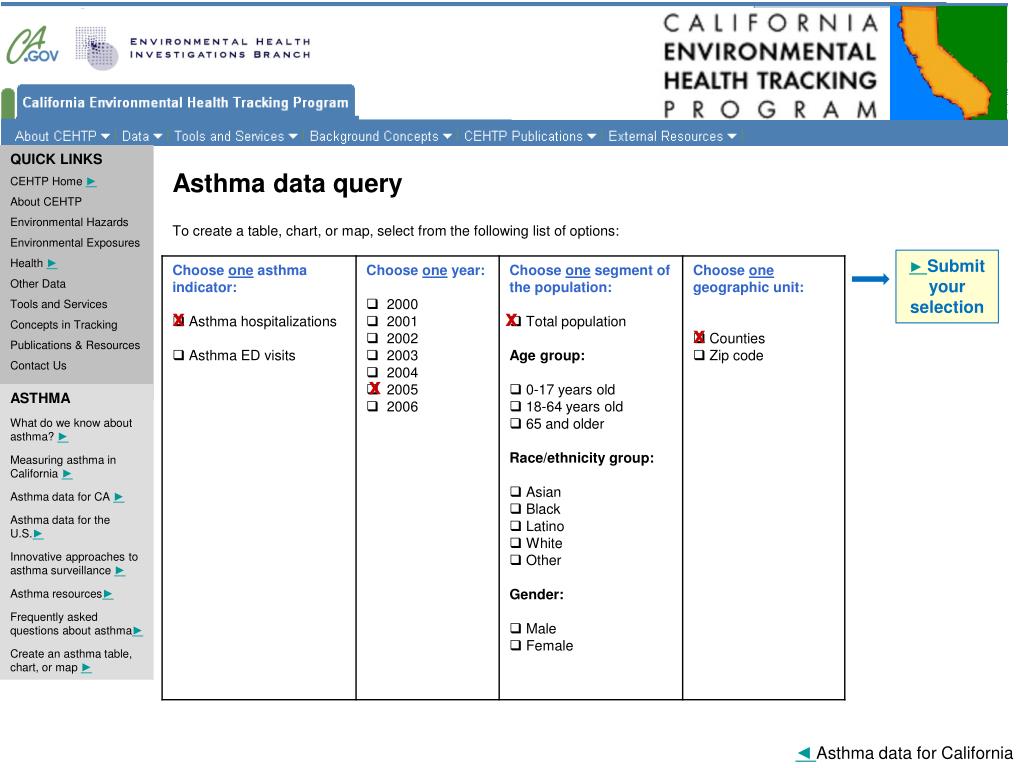1024x768 pixels.
Task: Check the White race/ethnicity checkbox
Action: tap(515, 543)
